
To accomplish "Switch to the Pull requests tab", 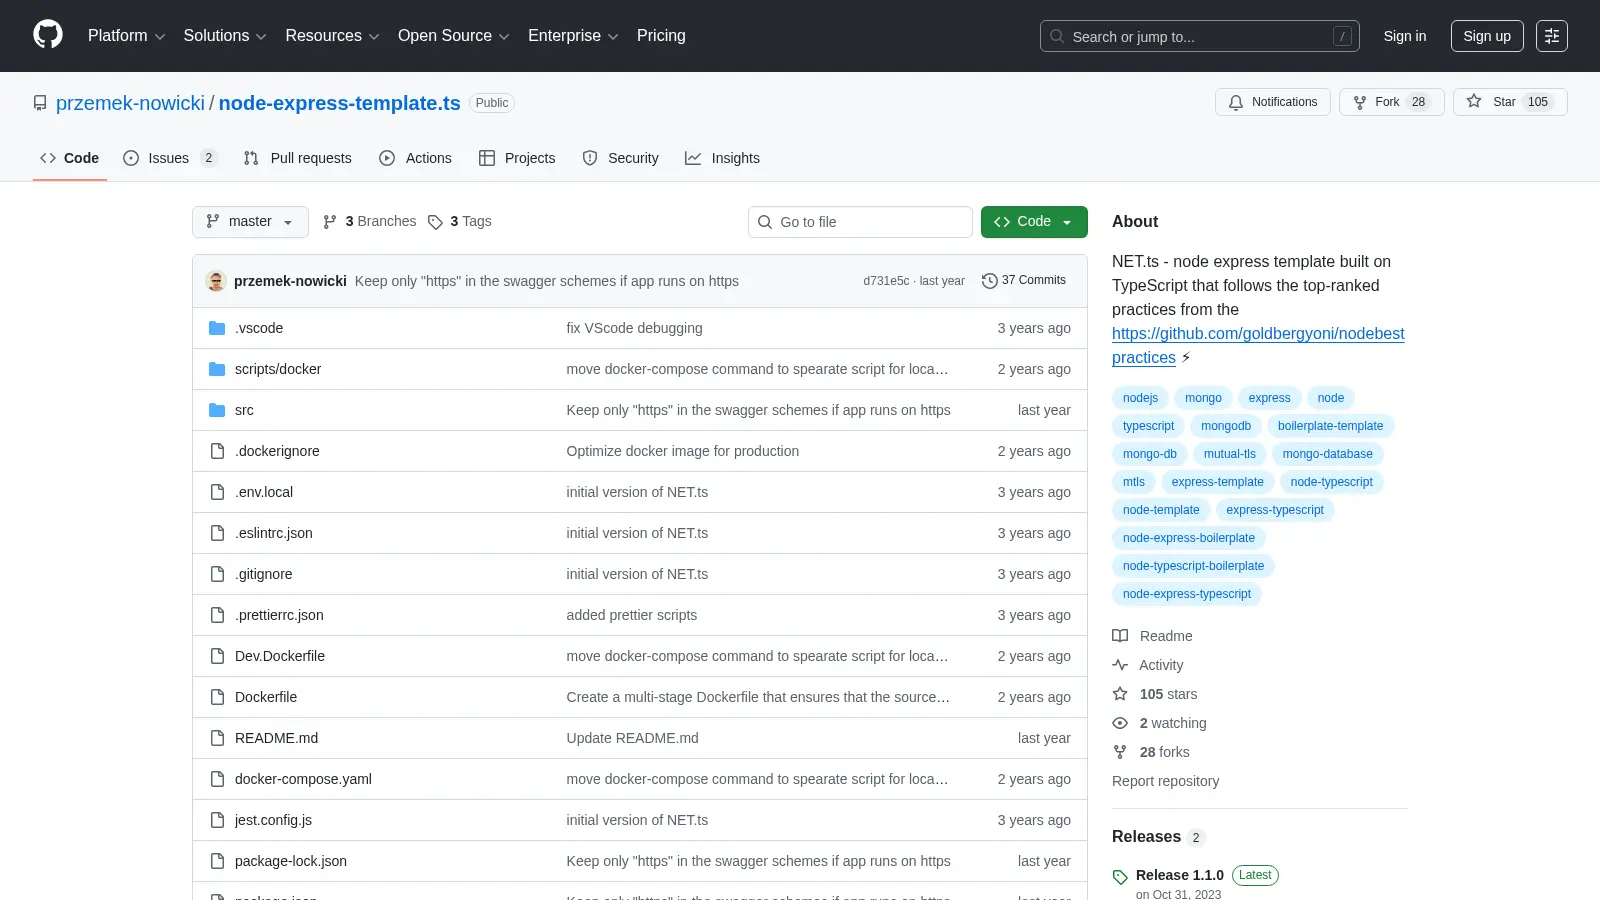I will (298, 158).
